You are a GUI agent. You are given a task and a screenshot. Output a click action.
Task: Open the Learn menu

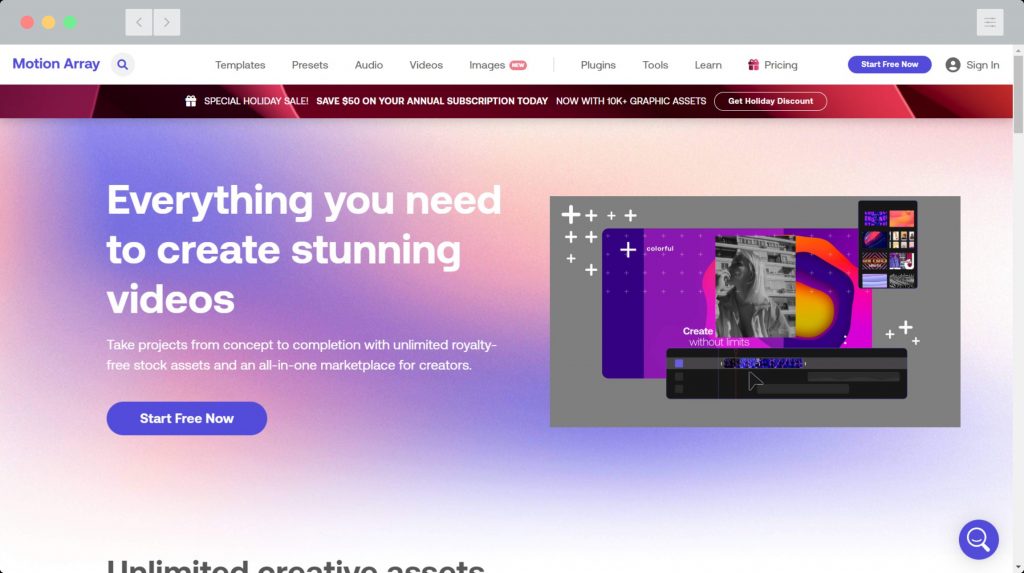coord(708,65)
